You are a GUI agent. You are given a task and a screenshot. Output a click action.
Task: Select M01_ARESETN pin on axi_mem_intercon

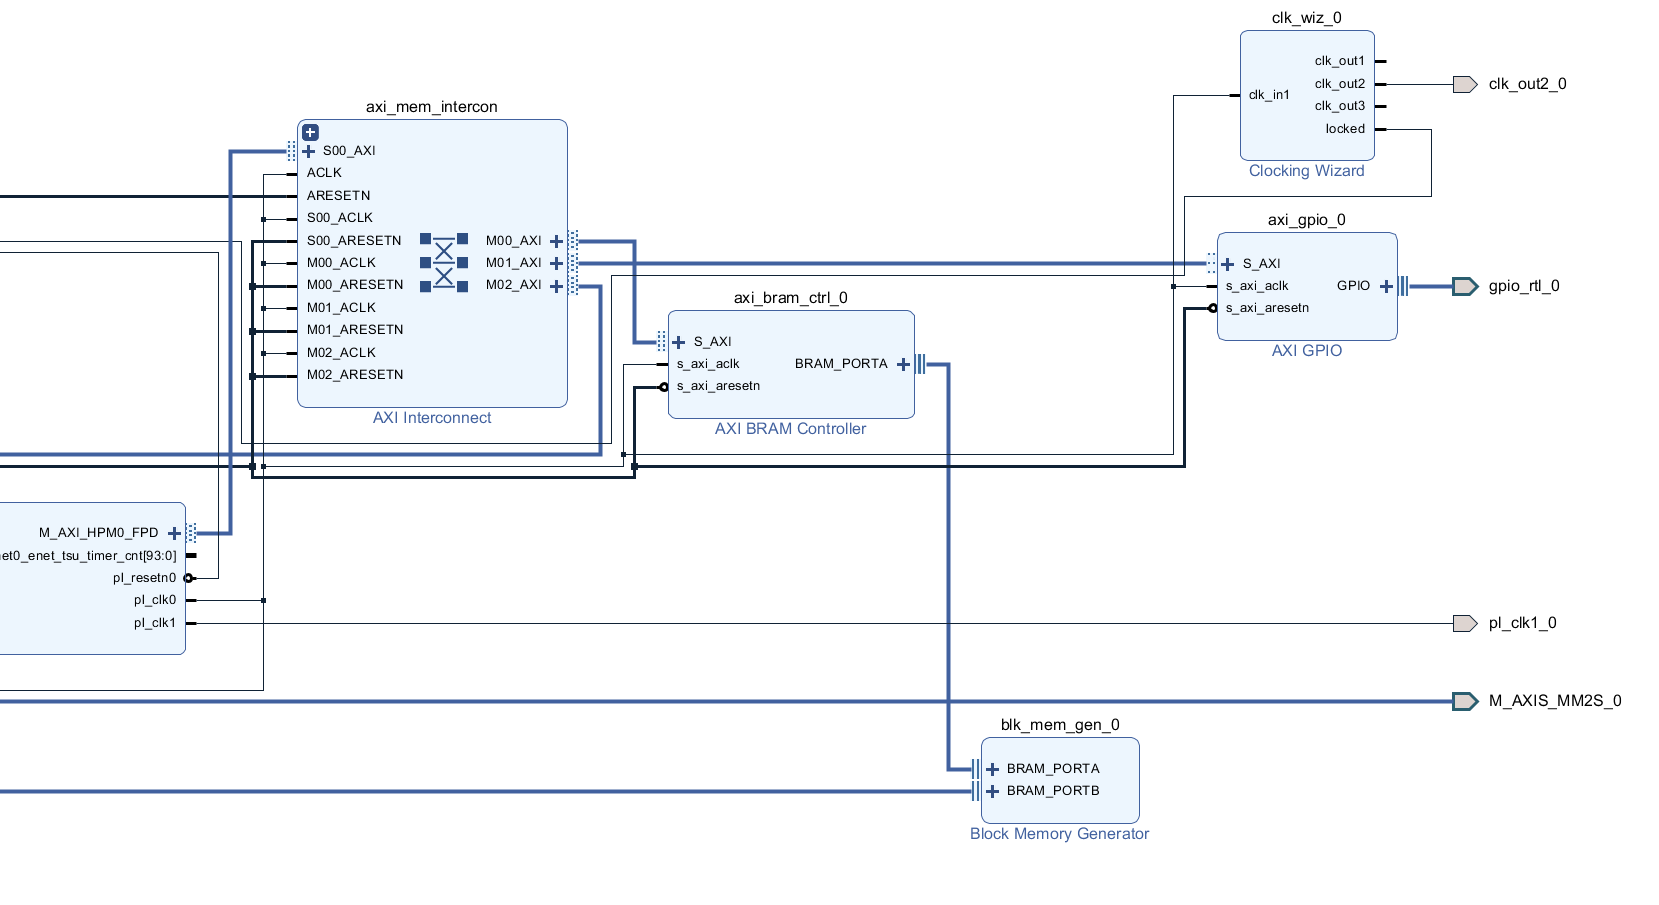(x=355, y=330)
